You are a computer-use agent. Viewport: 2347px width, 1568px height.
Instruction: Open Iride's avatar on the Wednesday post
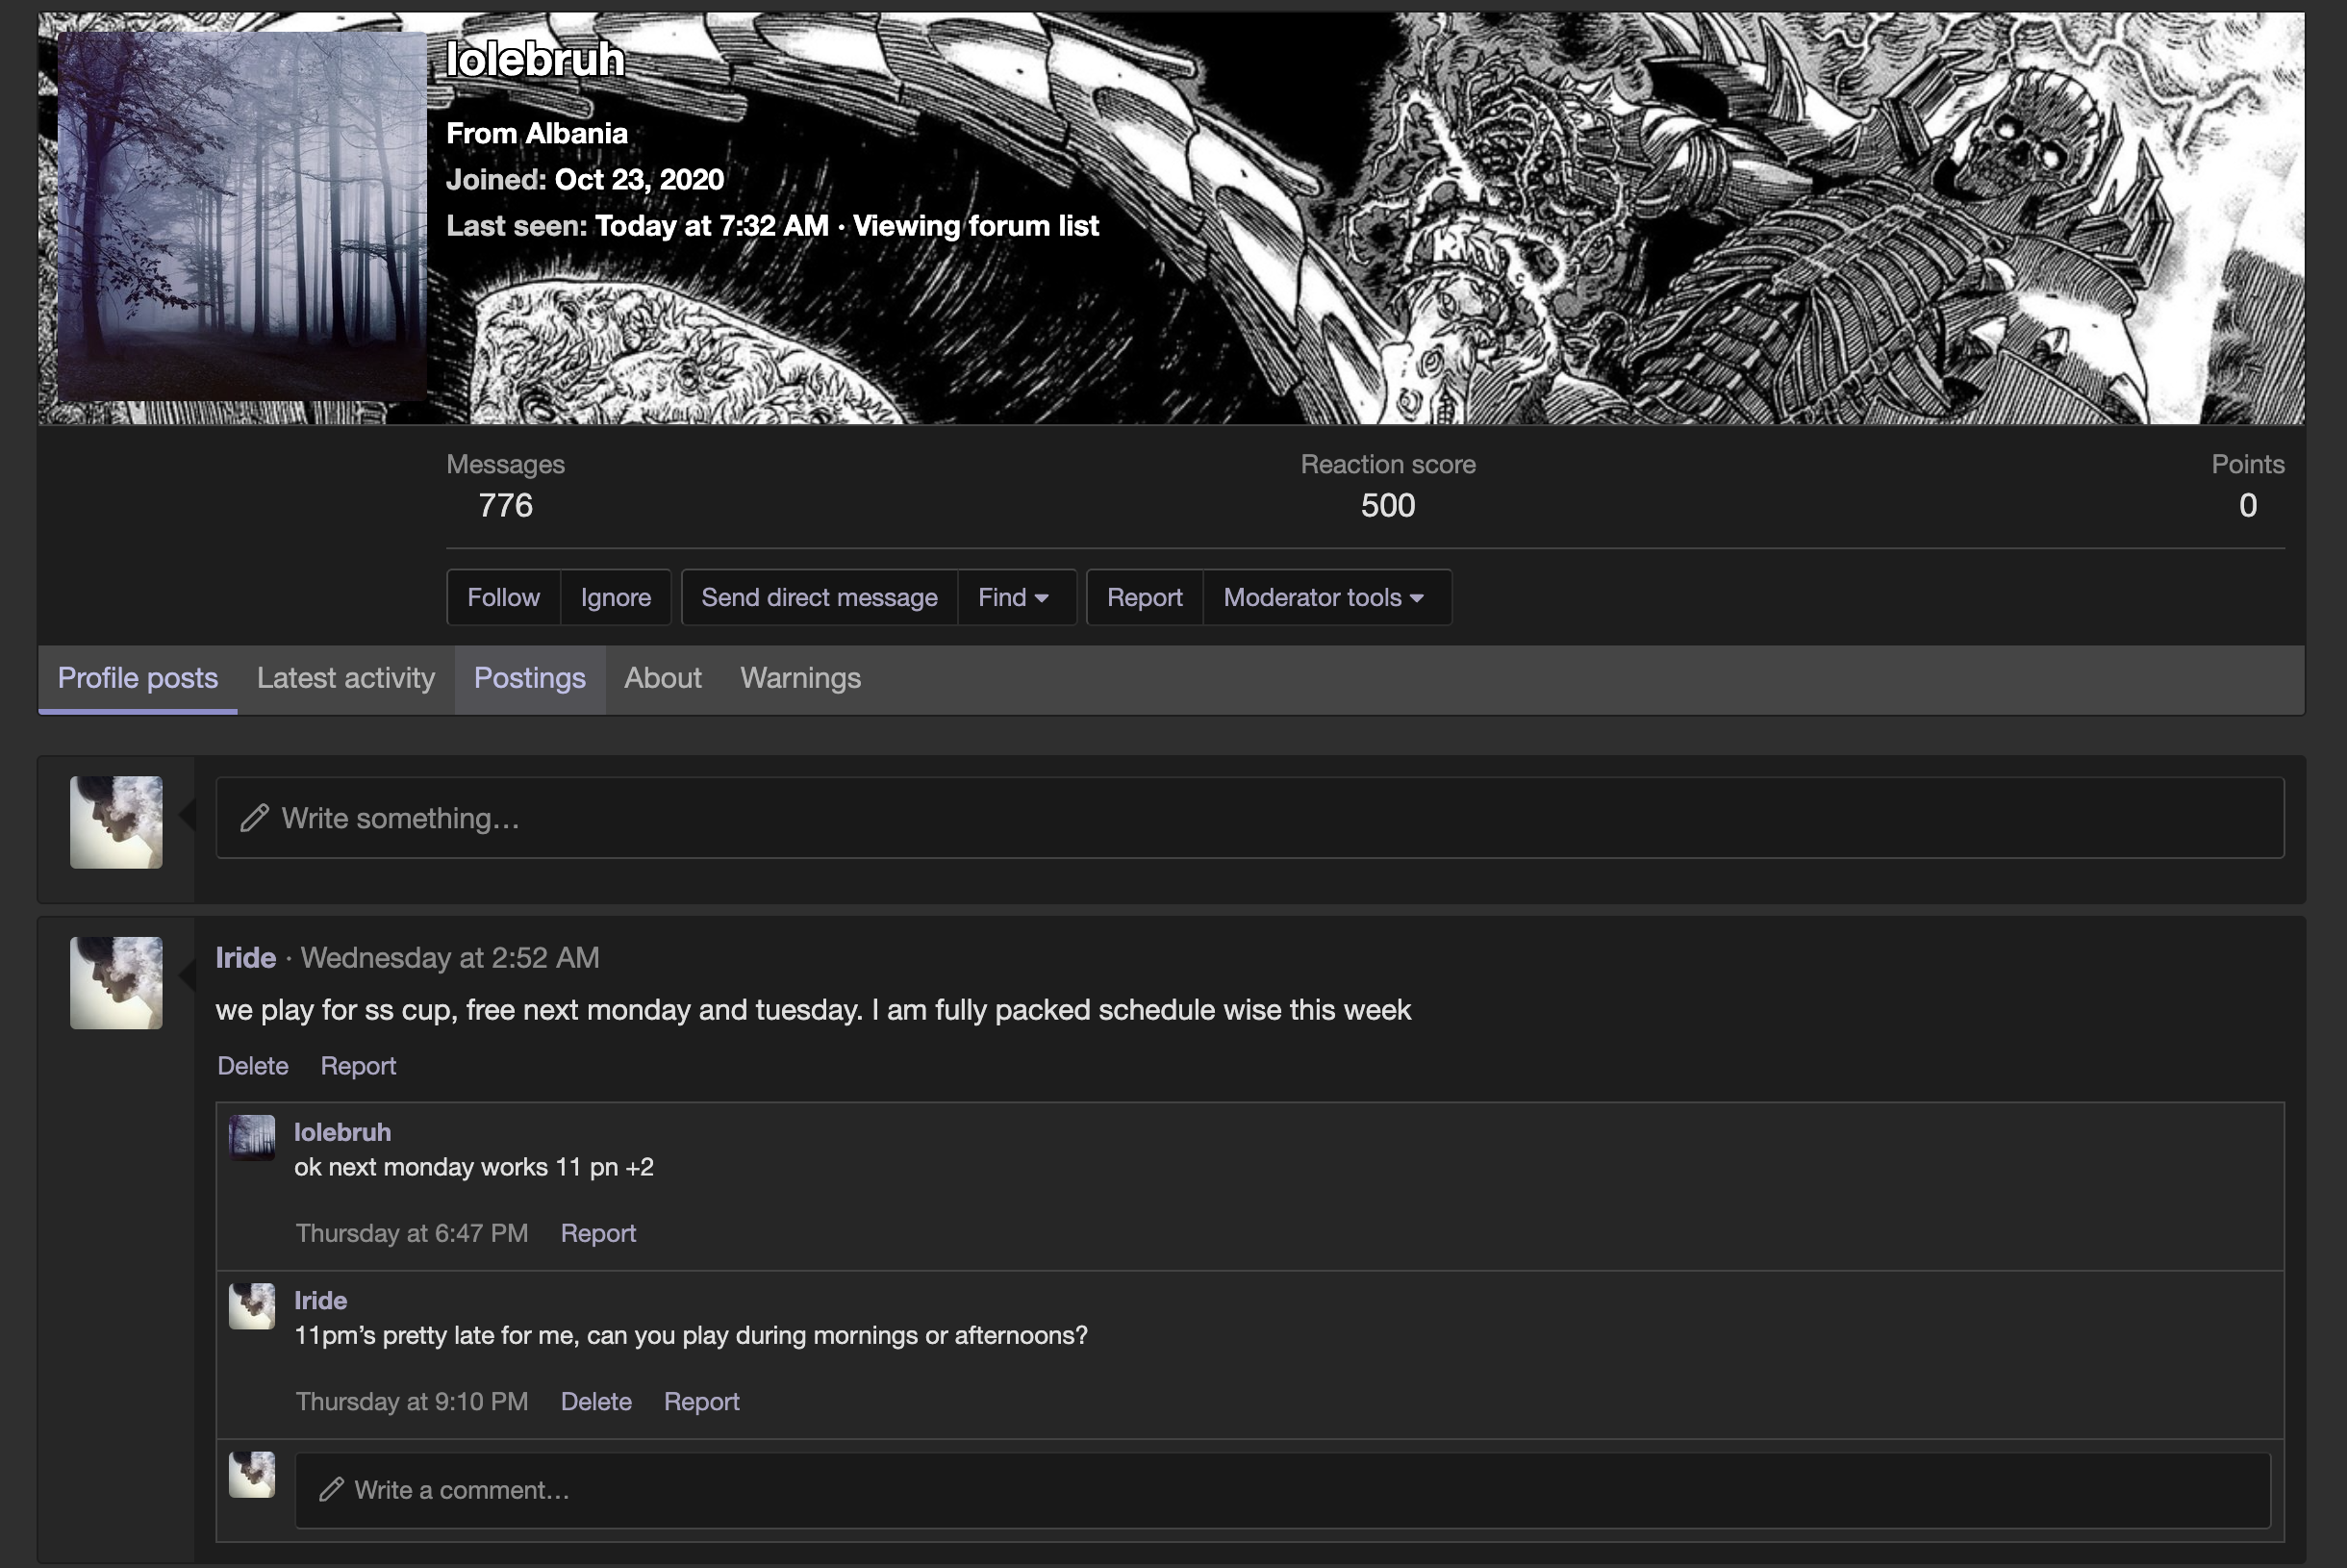tap(116, 983)
